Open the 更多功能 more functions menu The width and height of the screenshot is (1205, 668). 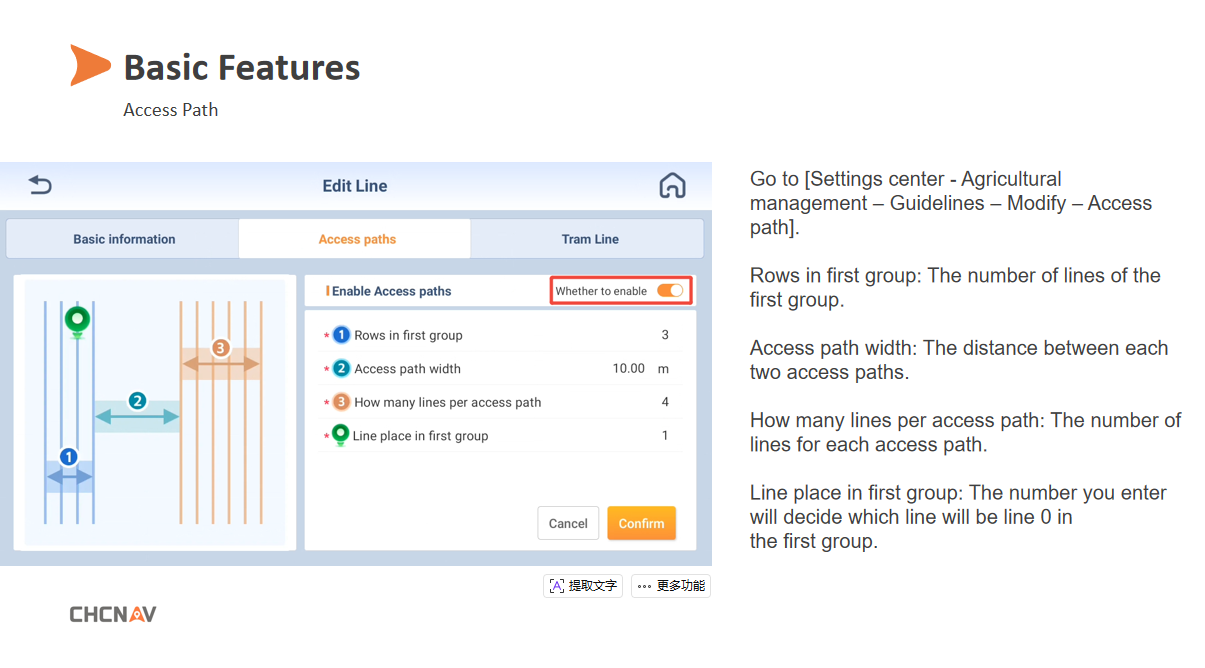tap(671, 586)
